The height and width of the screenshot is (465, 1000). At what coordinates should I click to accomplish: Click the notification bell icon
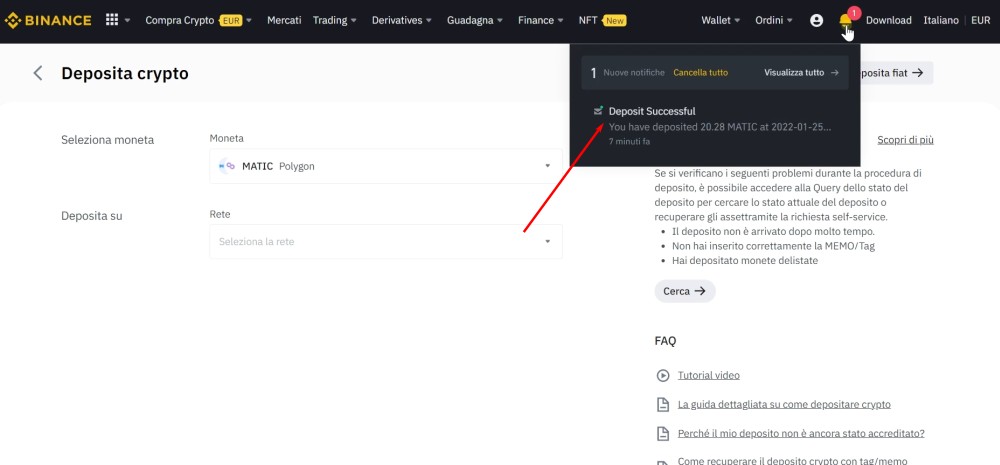coord(845,22)
